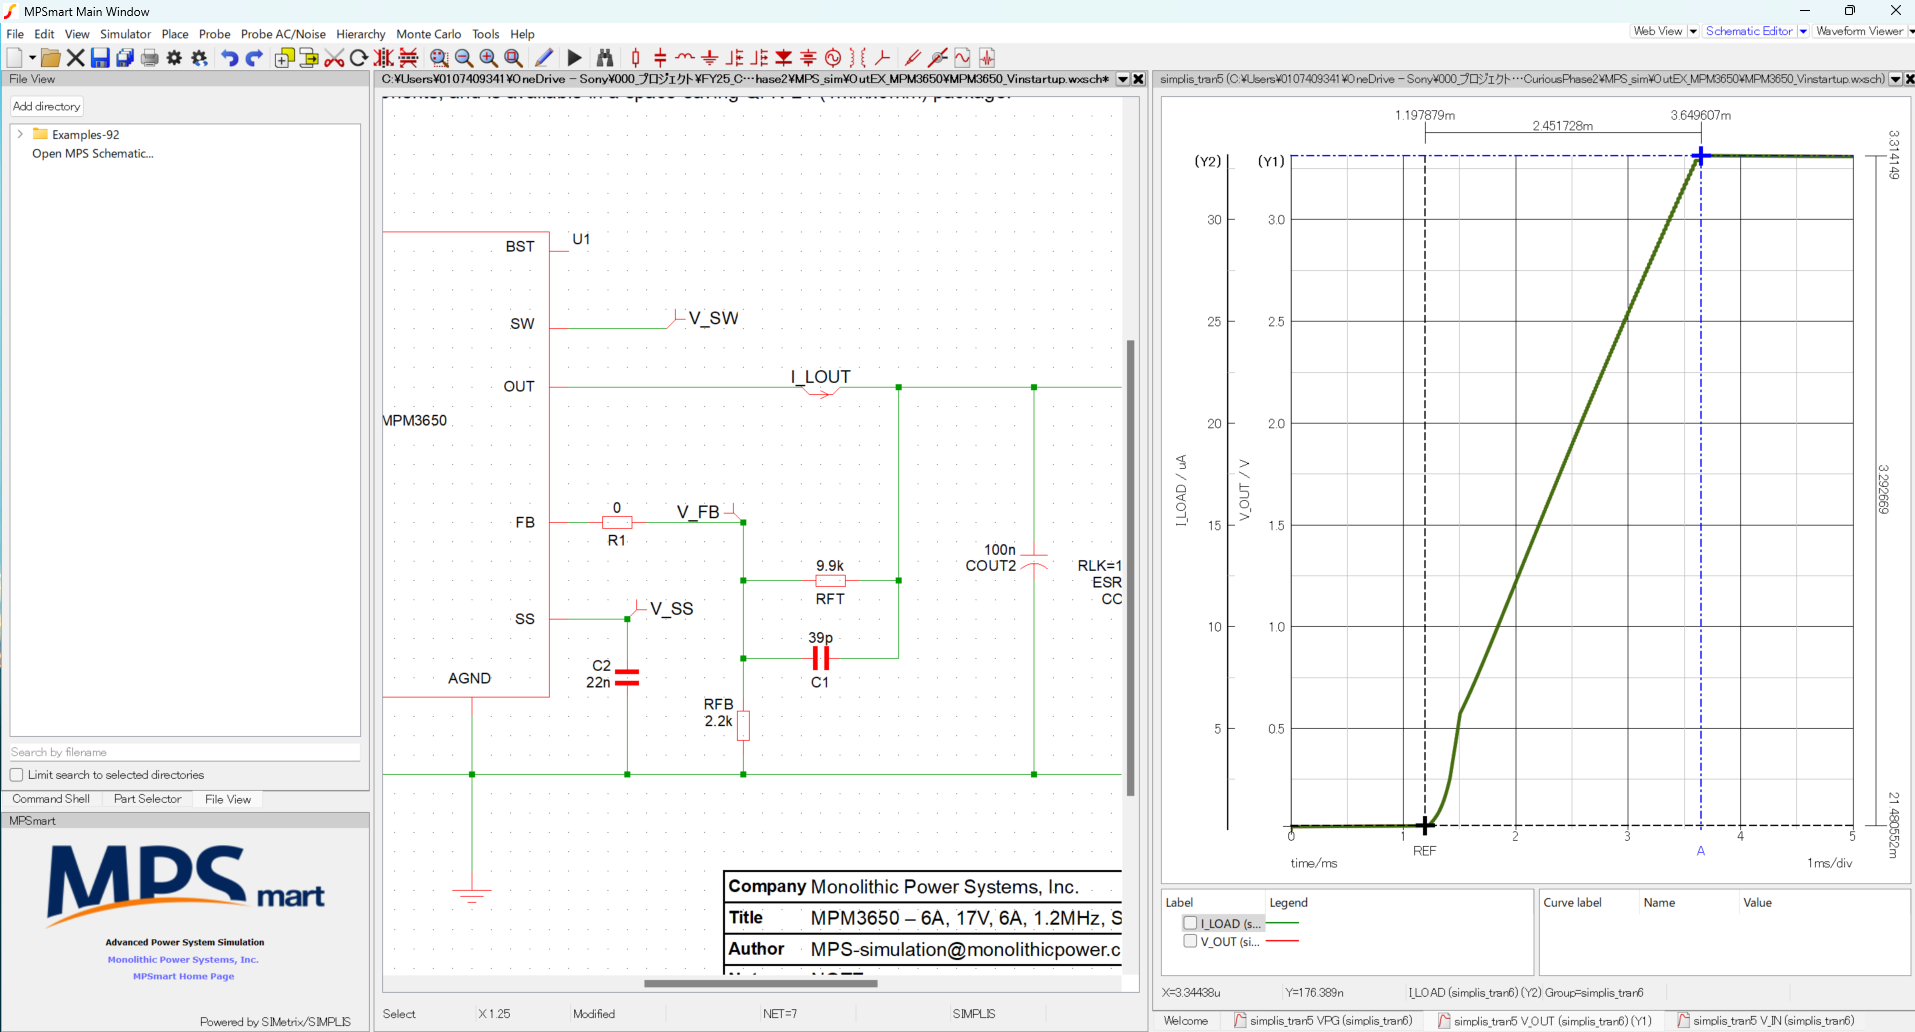Click the Zoom out magnifier icon
1915x1032 pixels.
point(464,58)
